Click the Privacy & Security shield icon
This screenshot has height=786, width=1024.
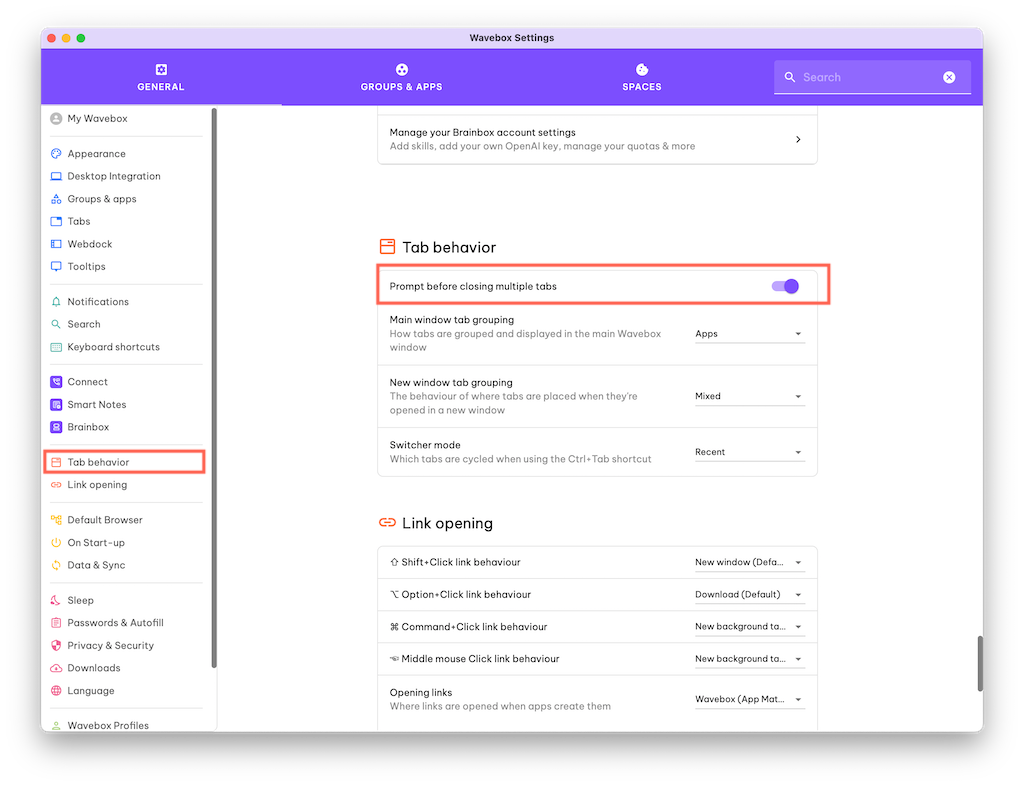pyautogui.click(x=56, y=645)
